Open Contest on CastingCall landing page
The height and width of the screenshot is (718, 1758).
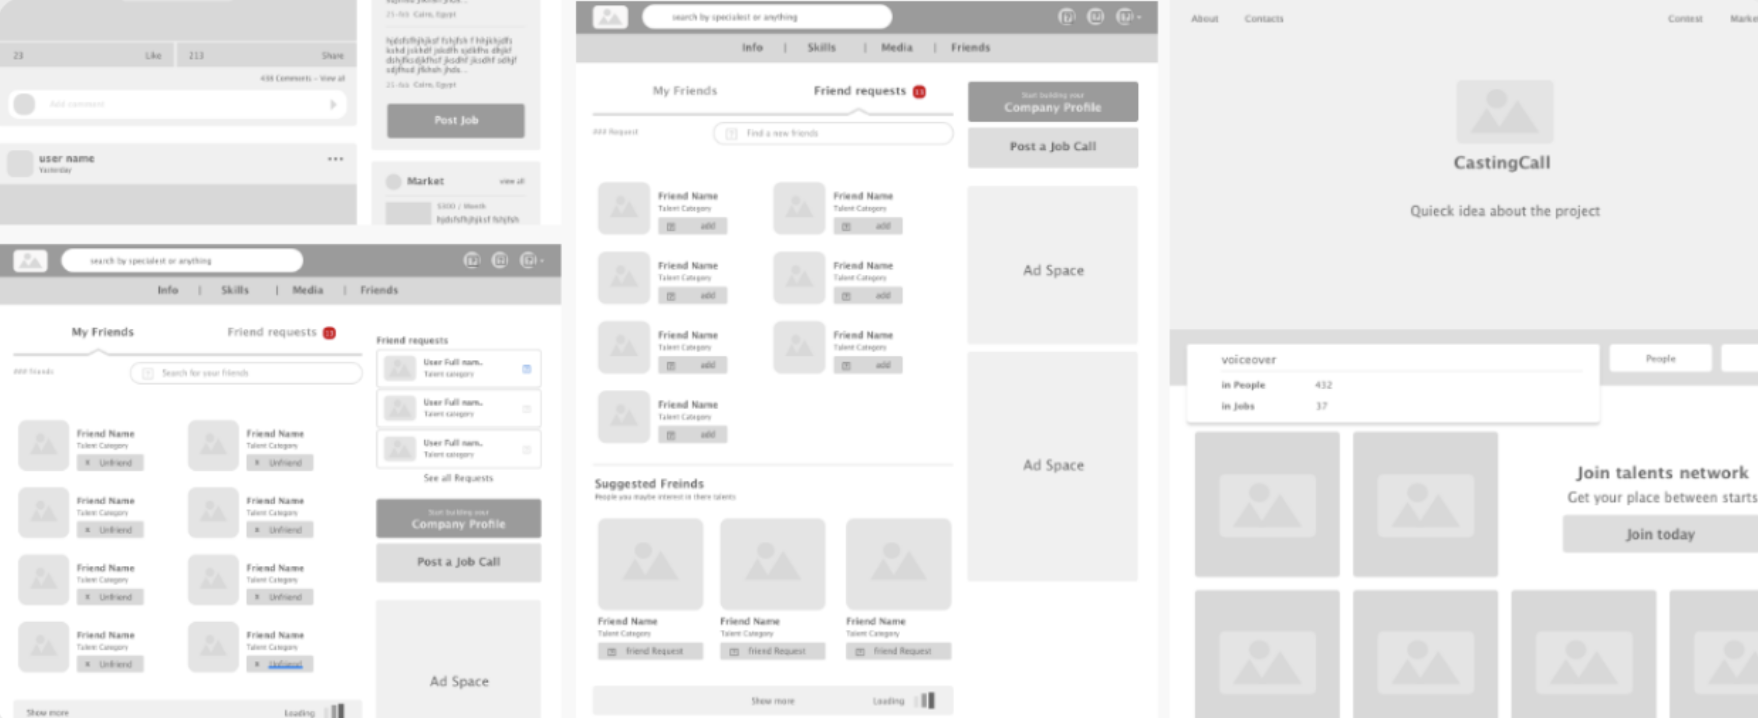pos(1685,19)
